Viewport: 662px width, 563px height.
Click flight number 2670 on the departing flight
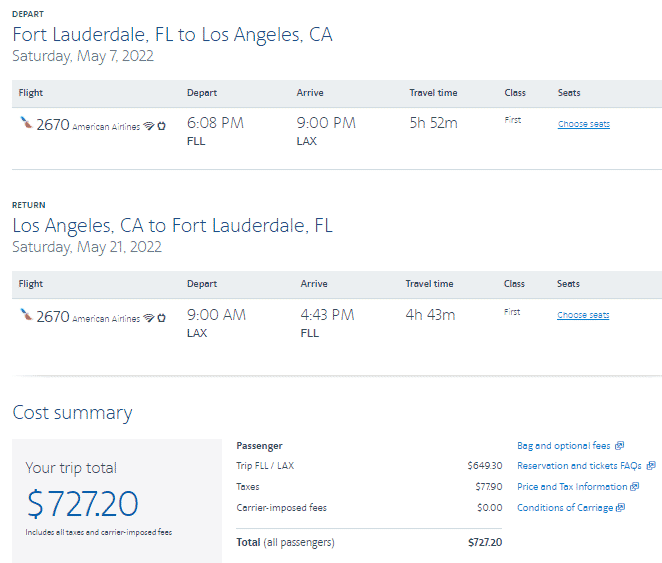[x=53, y=125]
